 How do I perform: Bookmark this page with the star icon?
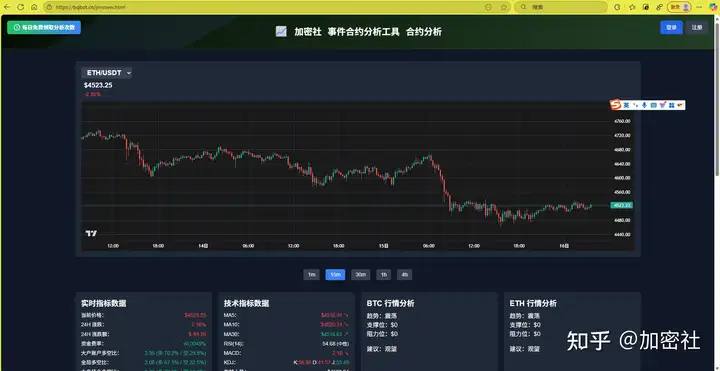click(x=504, y=7)
